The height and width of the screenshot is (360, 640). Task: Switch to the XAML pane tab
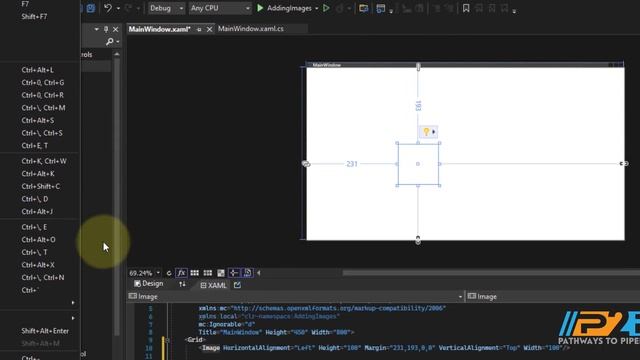coord(213,285)
